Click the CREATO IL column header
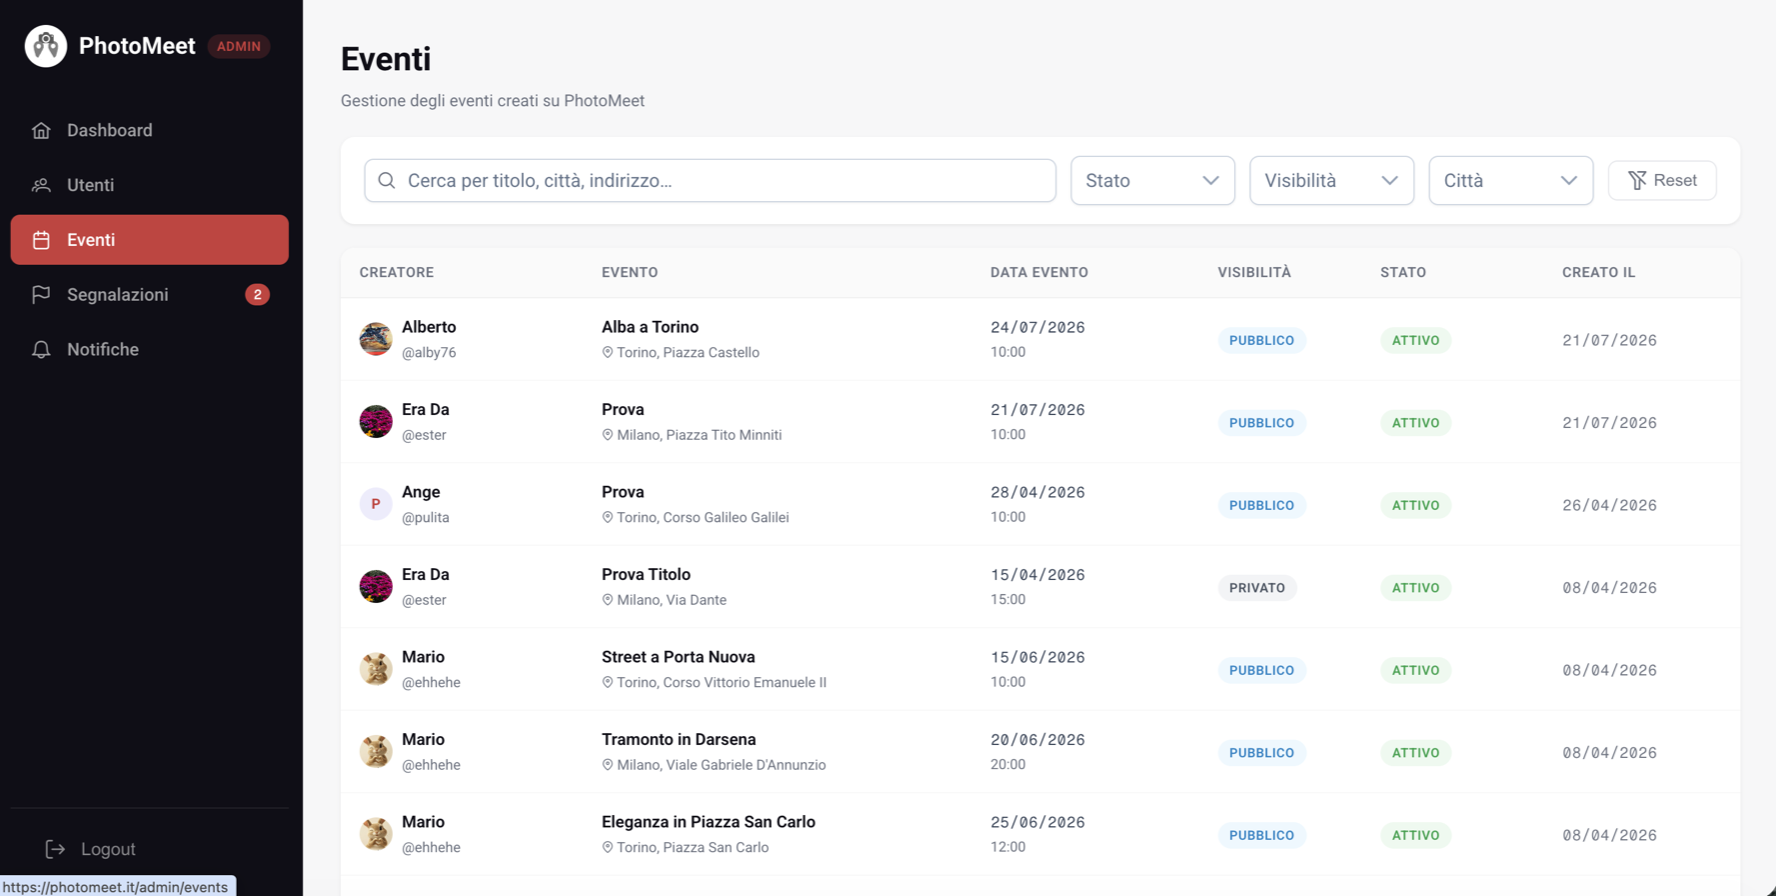 tap(1599, 272)
